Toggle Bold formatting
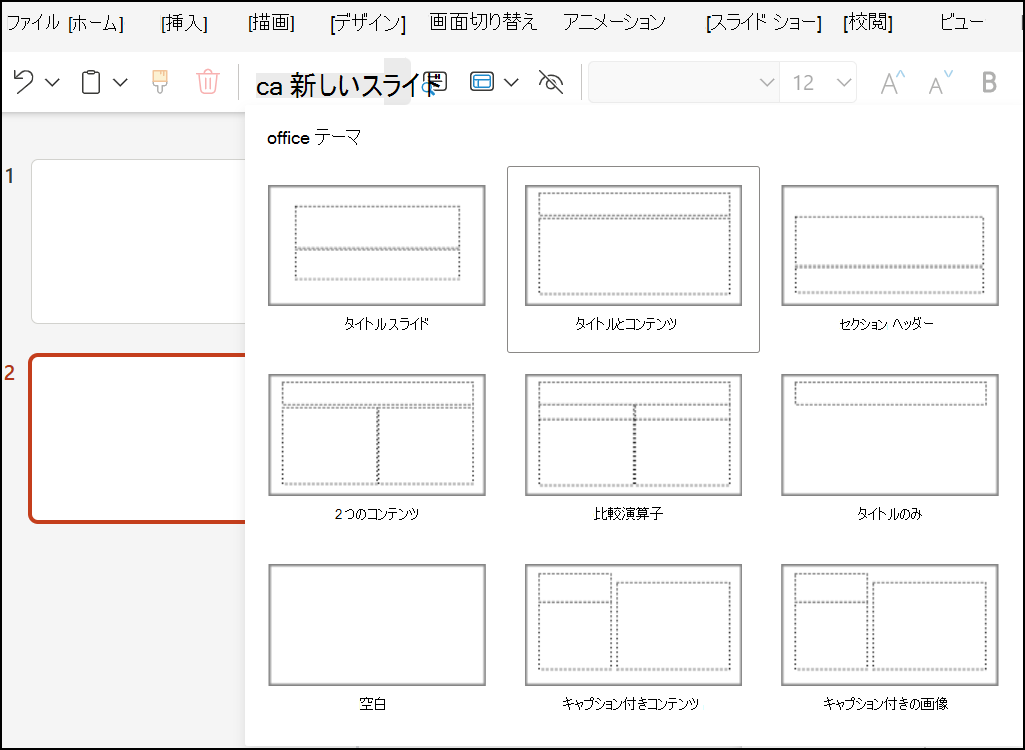The image size is (1025, 750). coord(989,82)
